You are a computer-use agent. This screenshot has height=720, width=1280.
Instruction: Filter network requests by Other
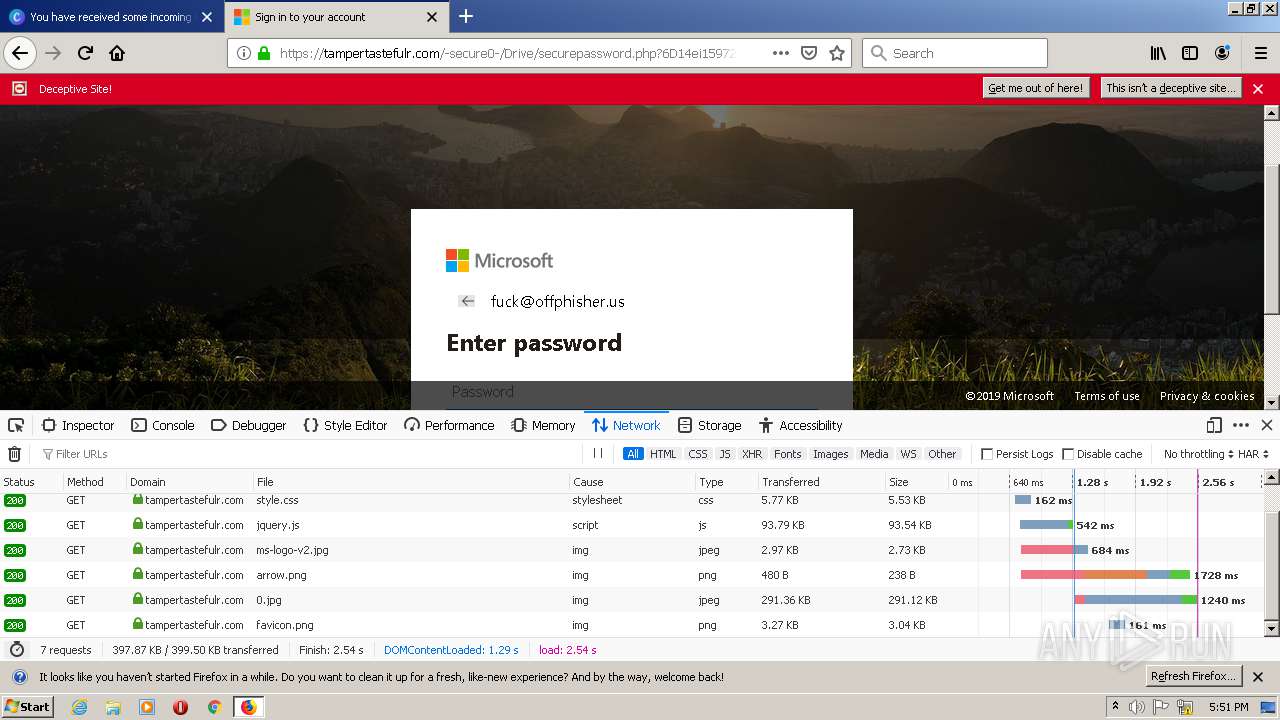pyautogui.click(x=942, y=454)
